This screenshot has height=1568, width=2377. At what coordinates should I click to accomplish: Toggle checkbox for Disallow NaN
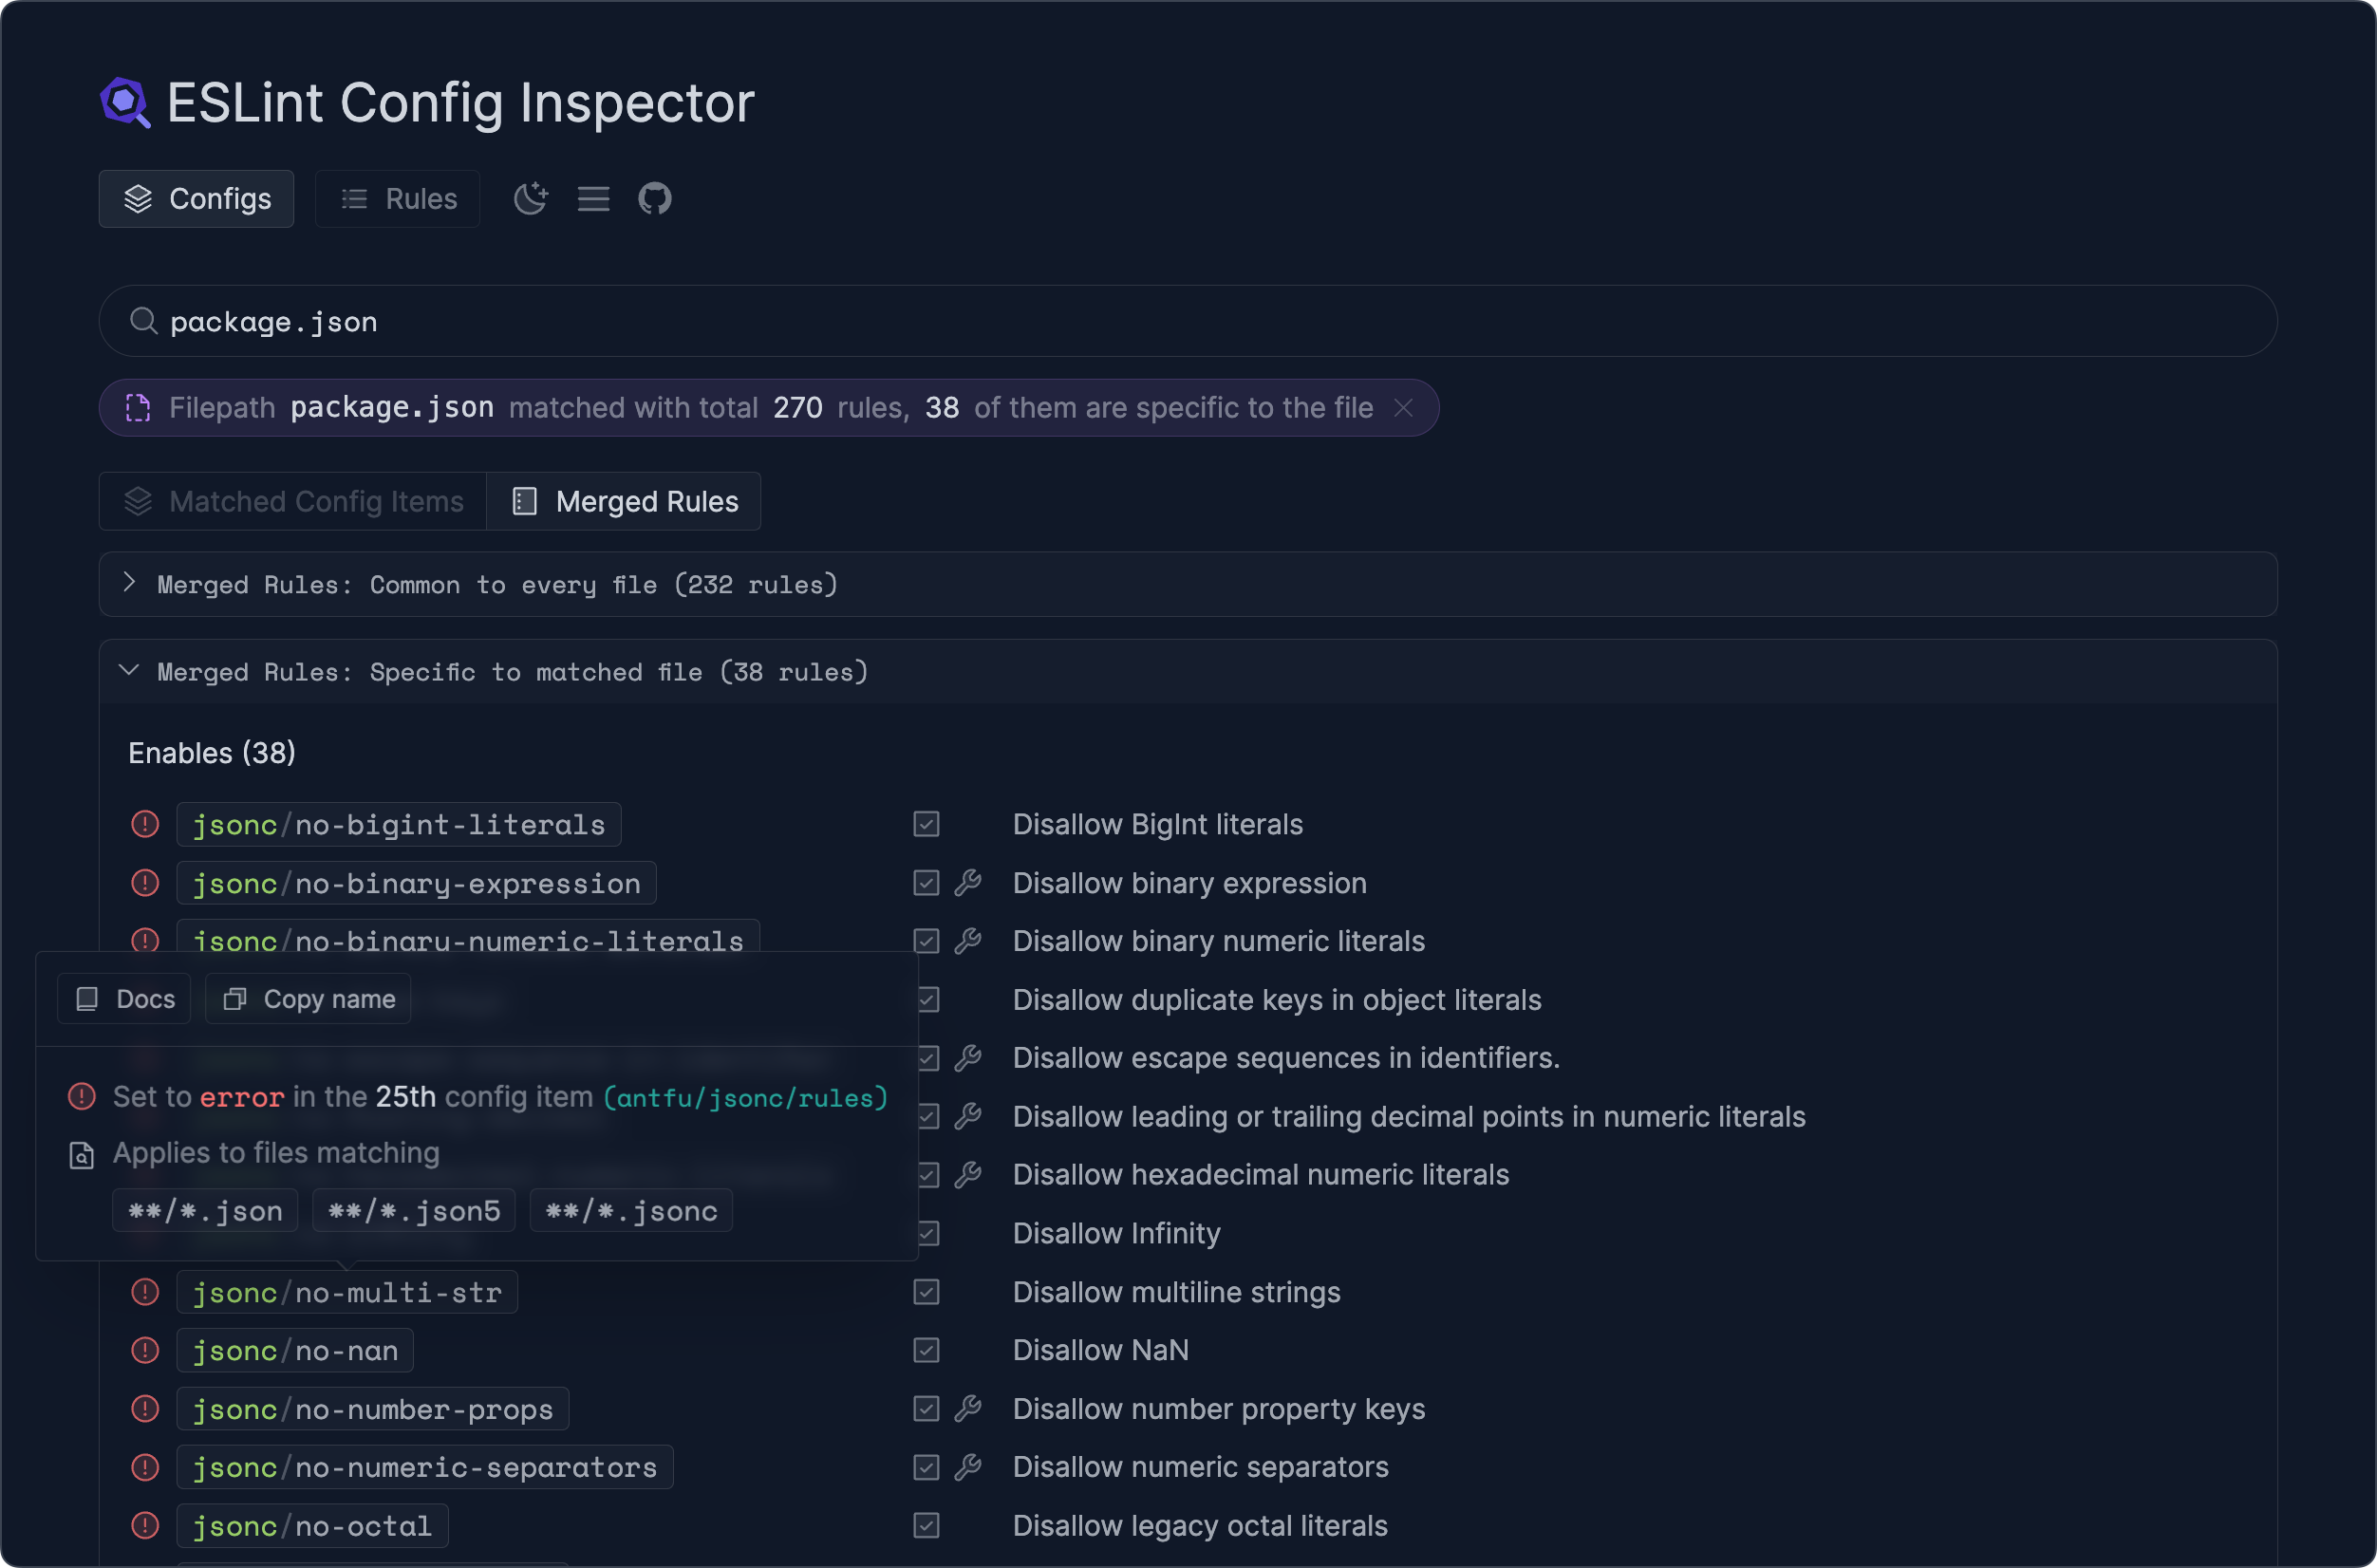tap(926, 1350)
